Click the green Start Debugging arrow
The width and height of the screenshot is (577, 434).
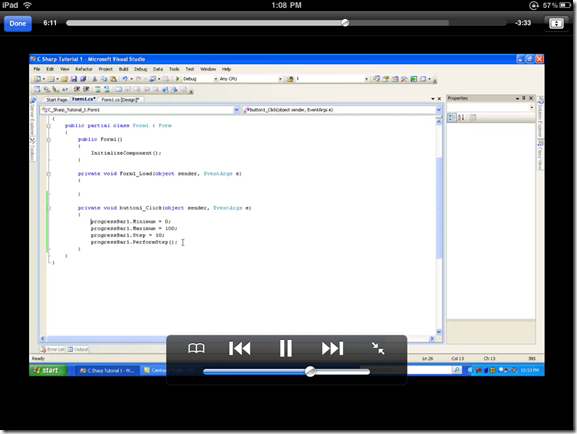pos(177,79)
